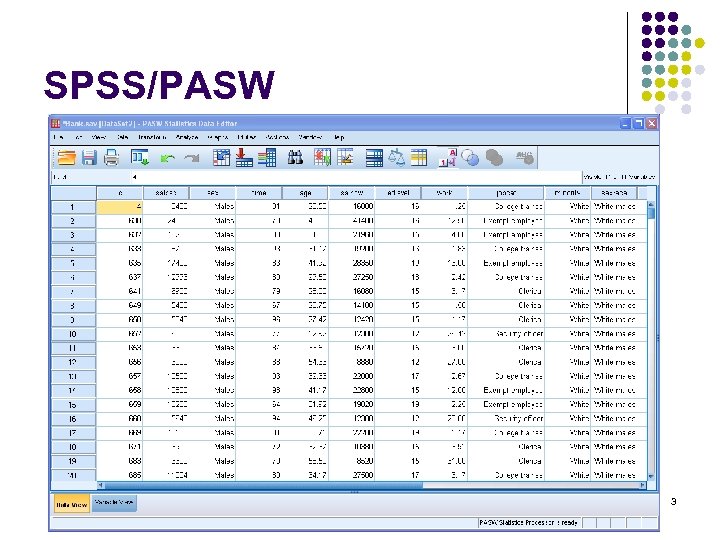Open the Utilities menu

[x=247, y=137]
